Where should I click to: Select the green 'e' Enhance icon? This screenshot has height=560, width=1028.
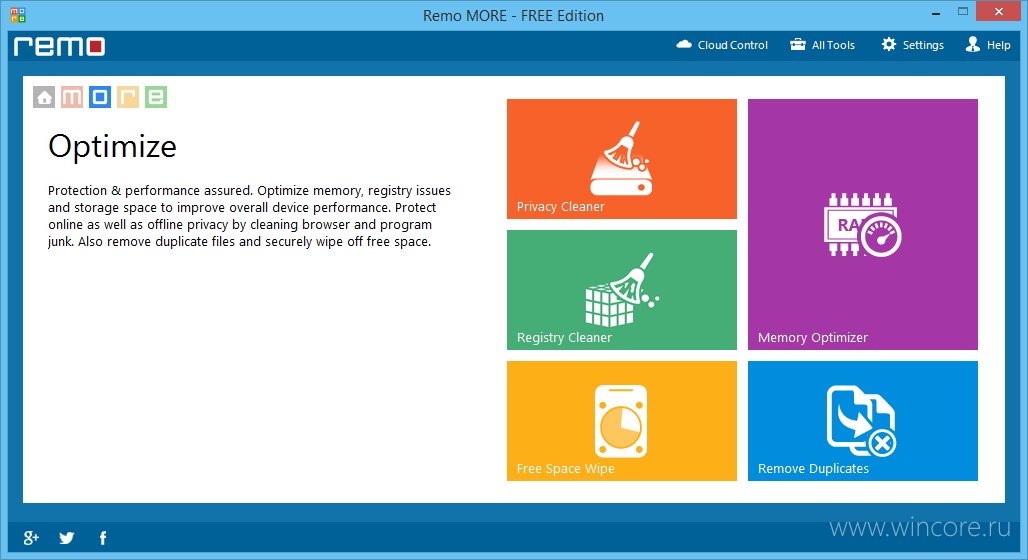(156, 97)
